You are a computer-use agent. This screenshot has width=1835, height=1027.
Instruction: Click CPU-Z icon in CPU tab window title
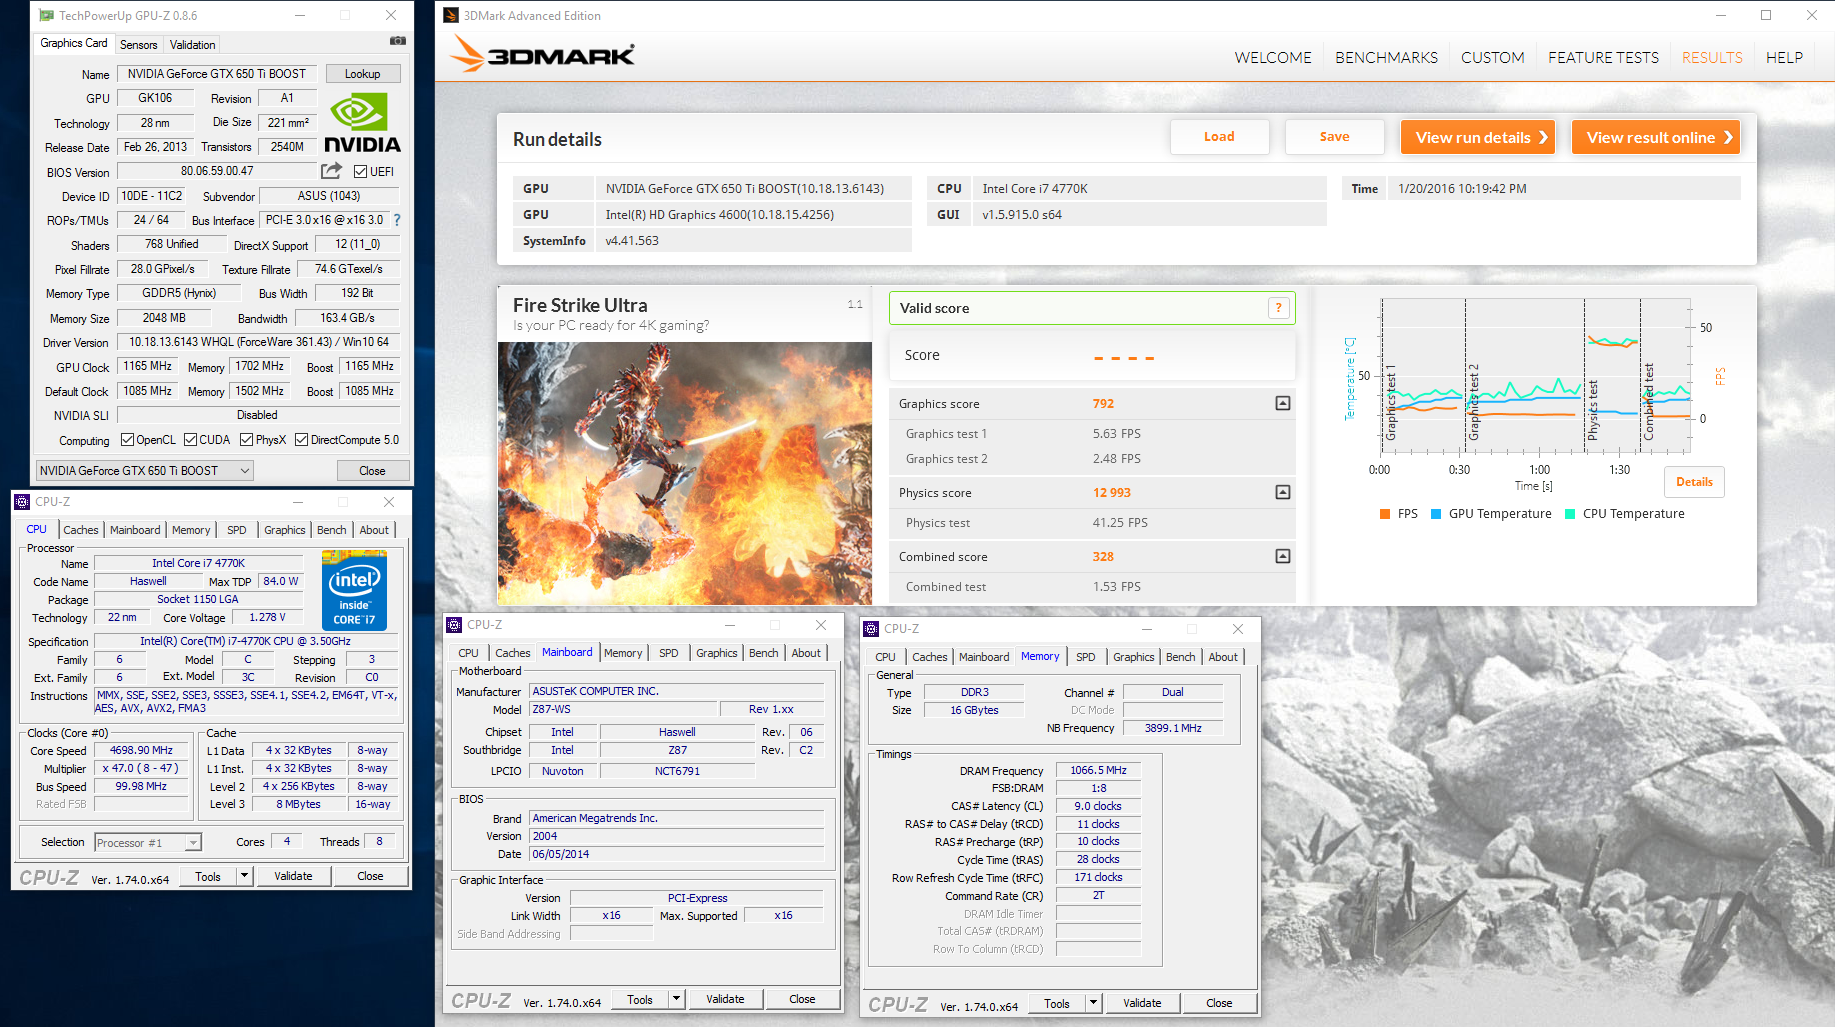[22, 502]
